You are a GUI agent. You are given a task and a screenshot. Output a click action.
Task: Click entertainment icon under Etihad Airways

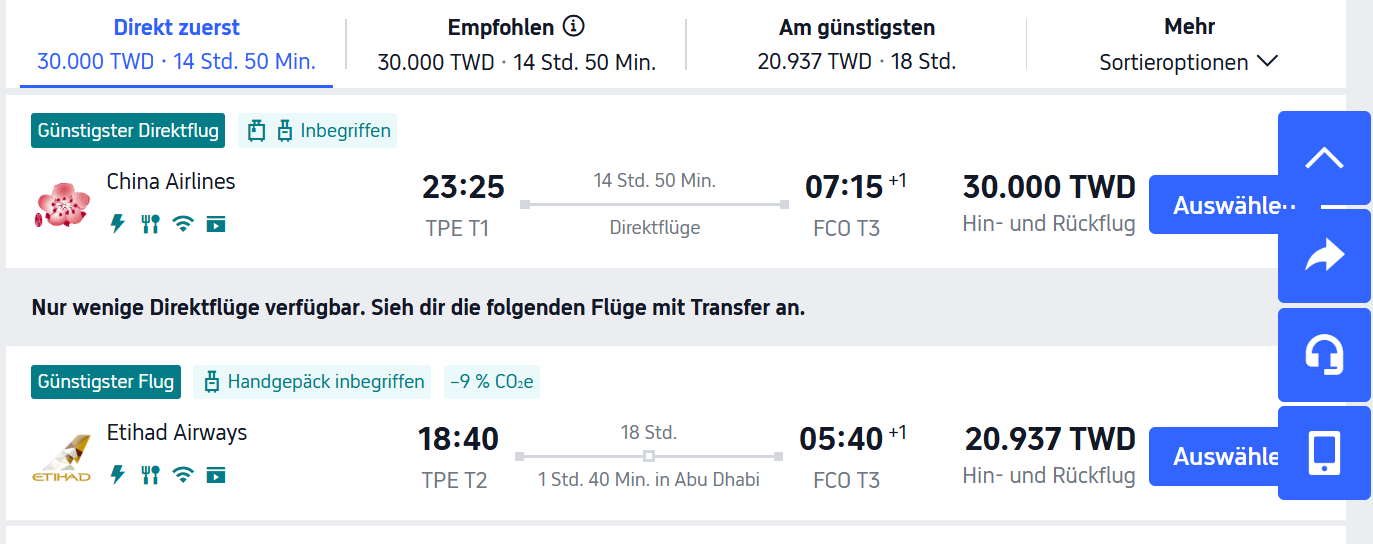coord(215,475)
